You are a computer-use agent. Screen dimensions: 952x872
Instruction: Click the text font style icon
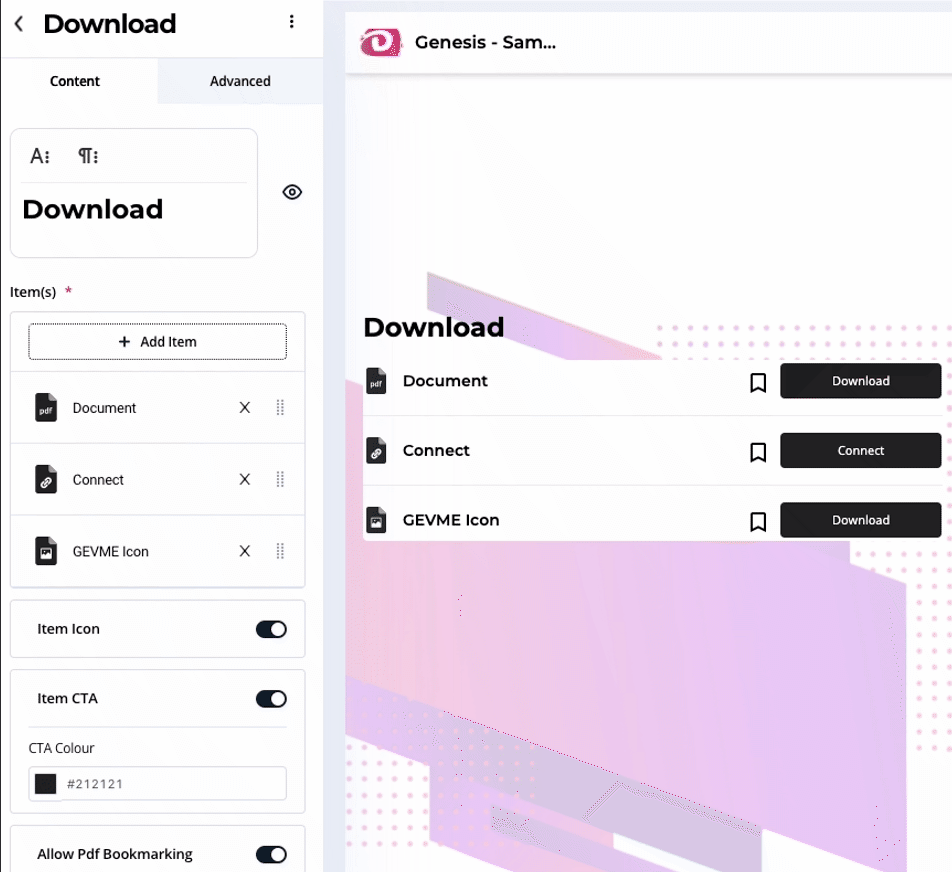40,156
